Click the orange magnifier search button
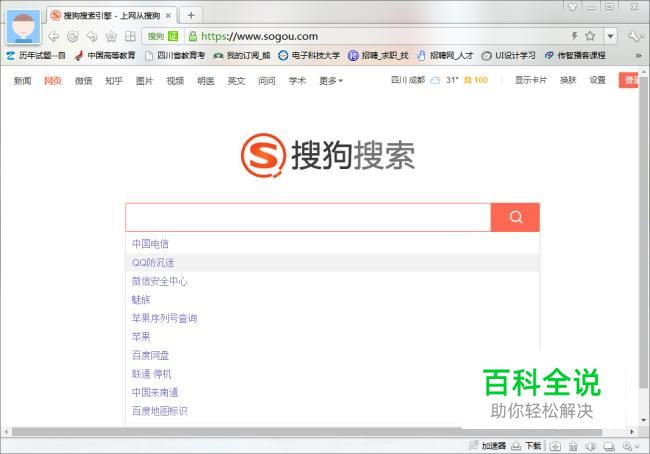The image size is (650, 454). 515,217
